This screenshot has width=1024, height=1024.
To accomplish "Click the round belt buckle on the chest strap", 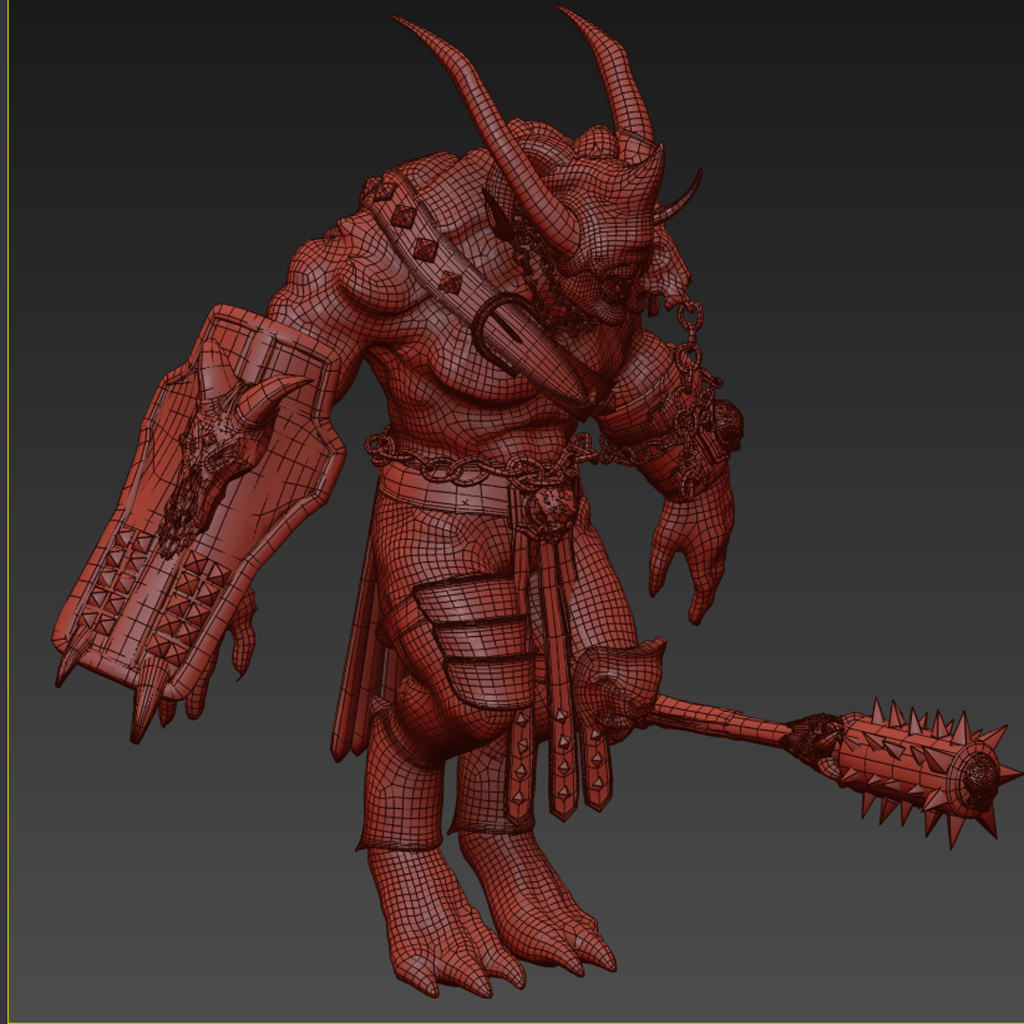I will tap(509, 332).
